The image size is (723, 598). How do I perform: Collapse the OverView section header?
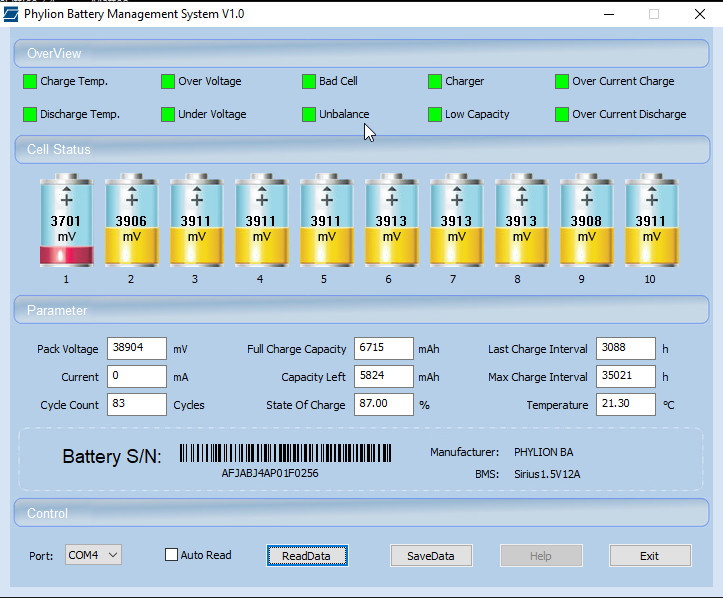(x=361, y=53)
